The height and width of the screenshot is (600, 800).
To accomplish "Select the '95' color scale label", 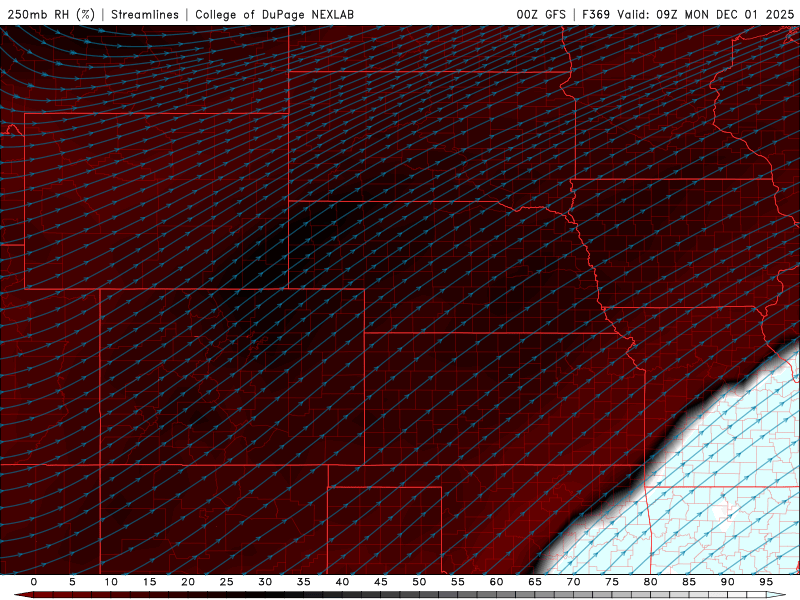I will [x=766, y=582].
